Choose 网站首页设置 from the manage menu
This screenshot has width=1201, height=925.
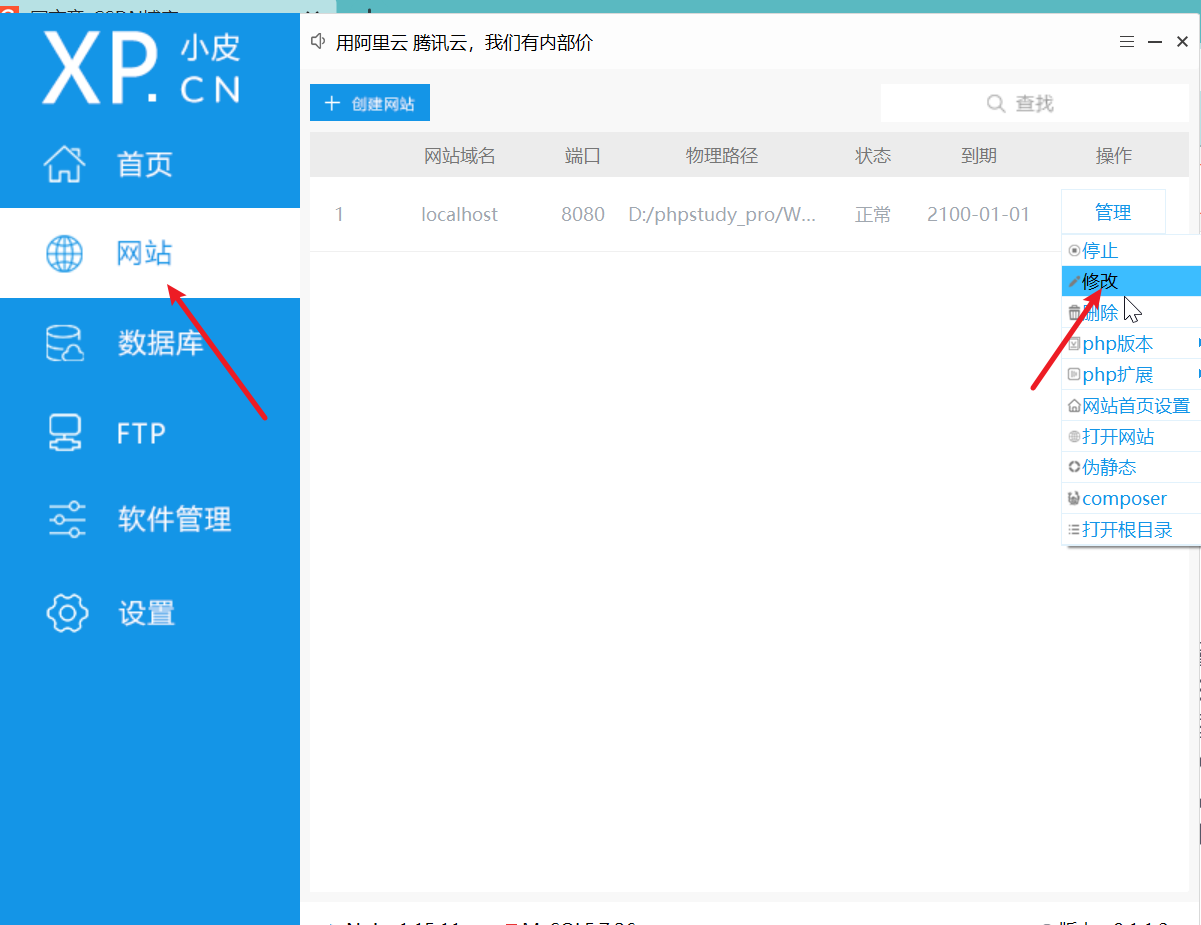1131,406
